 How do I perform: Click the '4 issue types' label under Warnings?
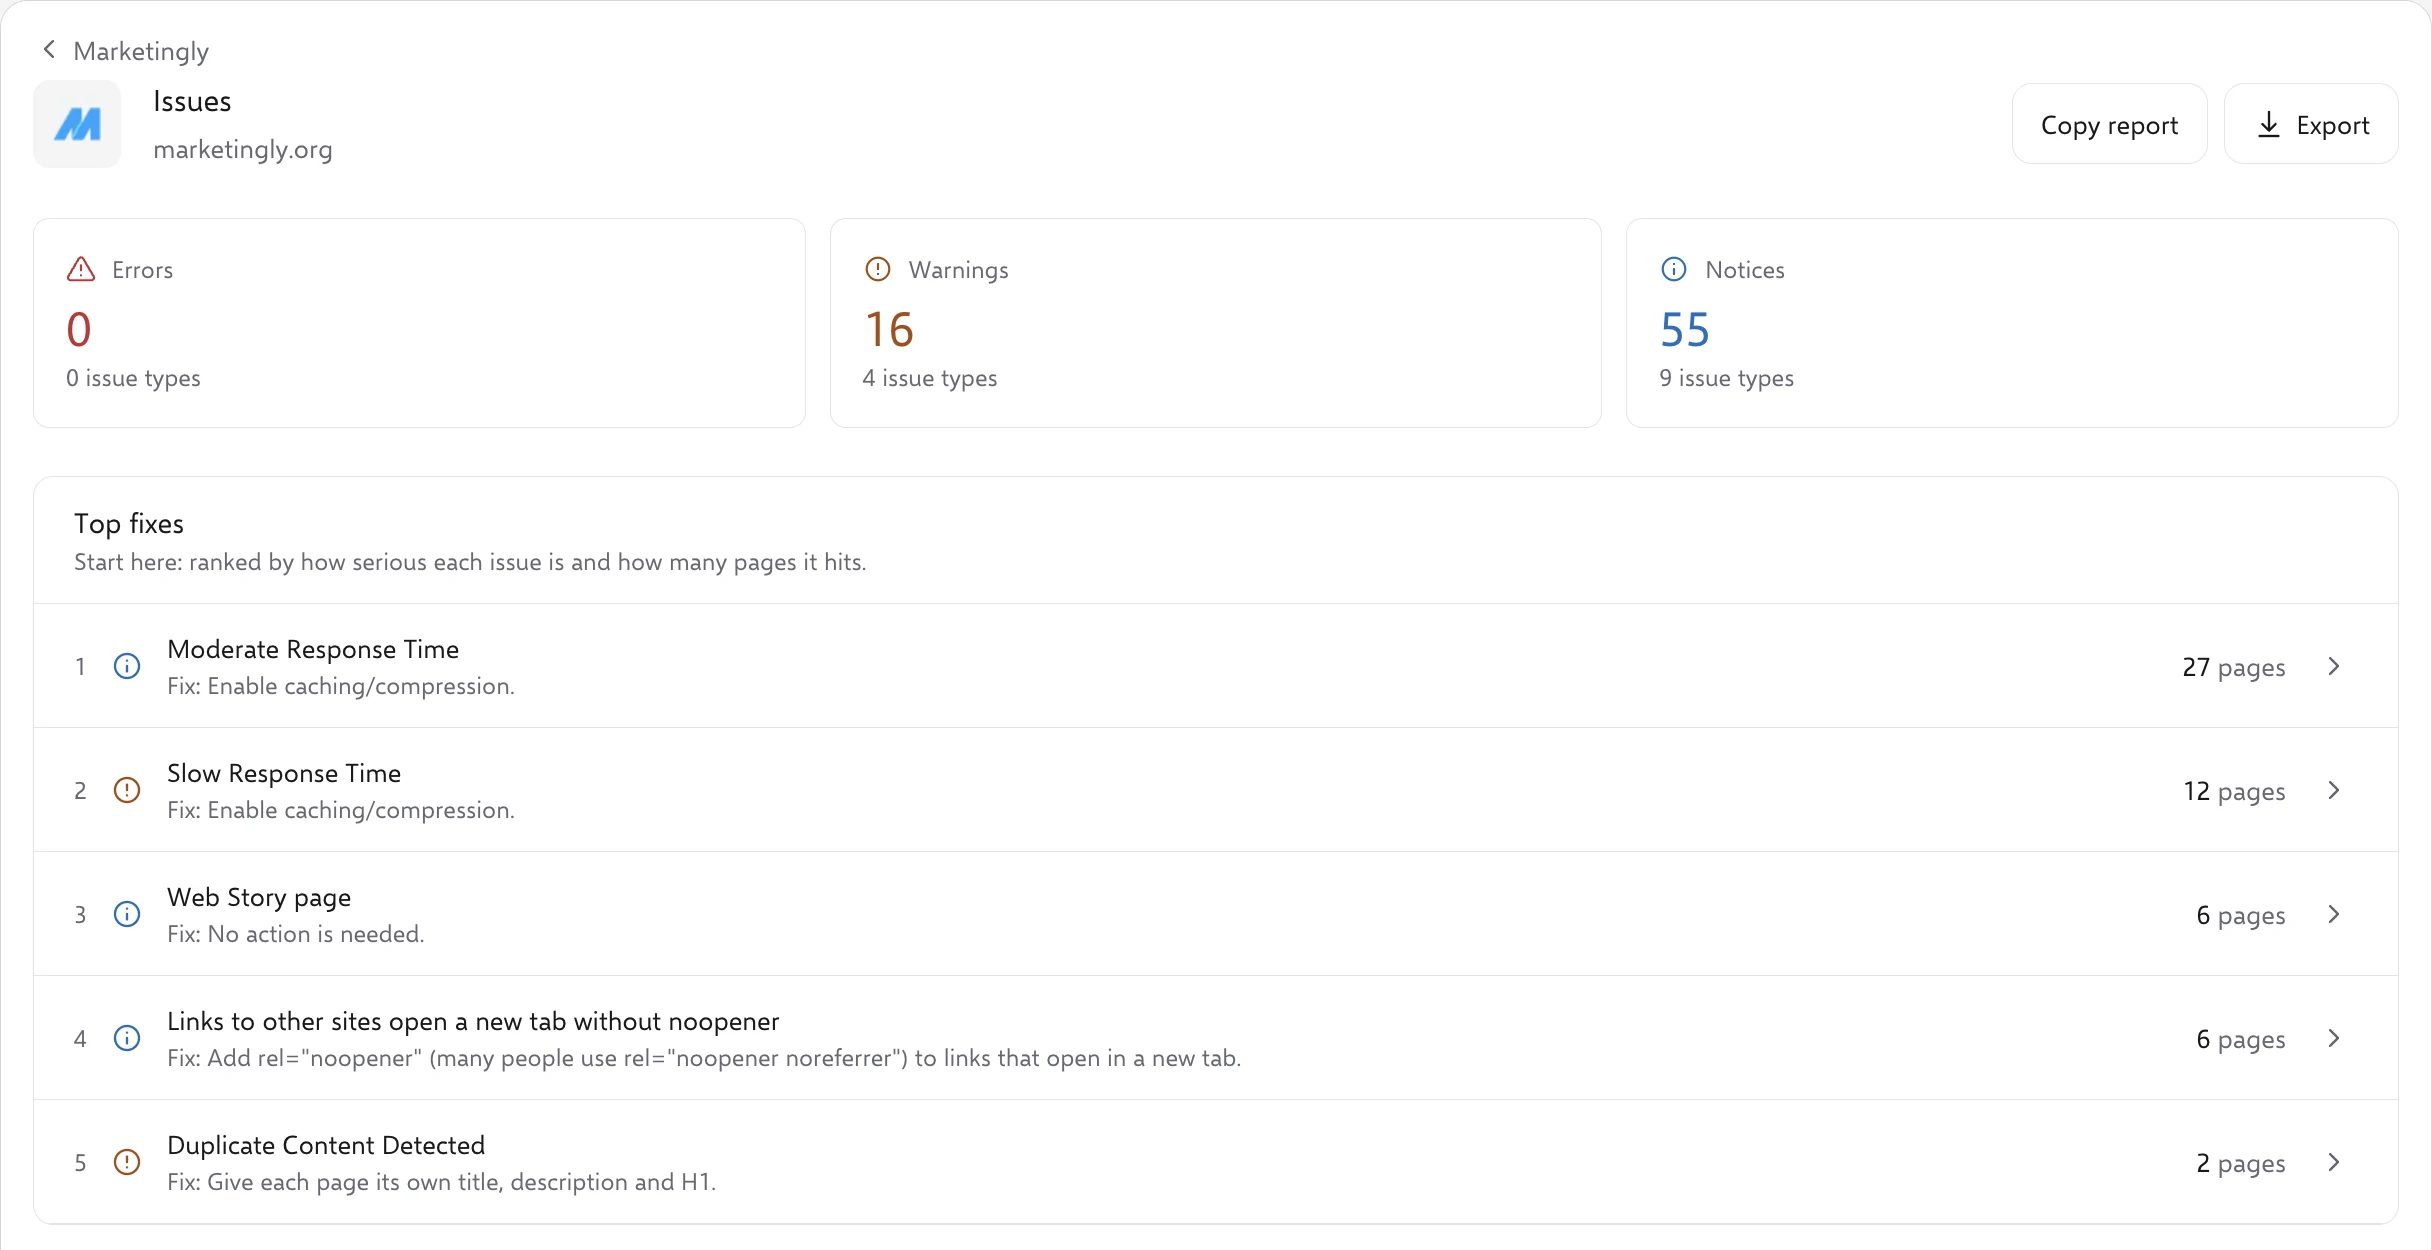point(930,378)
